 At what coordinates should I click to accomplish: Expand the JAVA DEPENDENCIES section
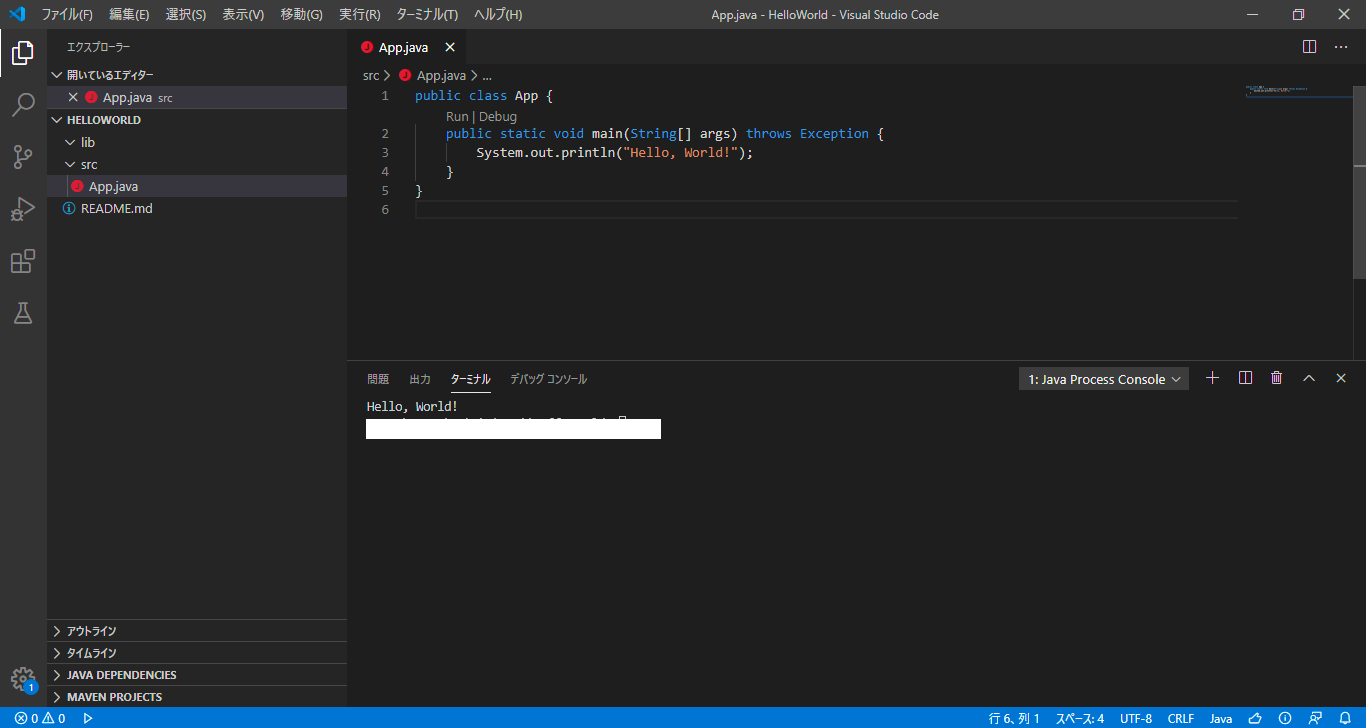coord(197,675)
